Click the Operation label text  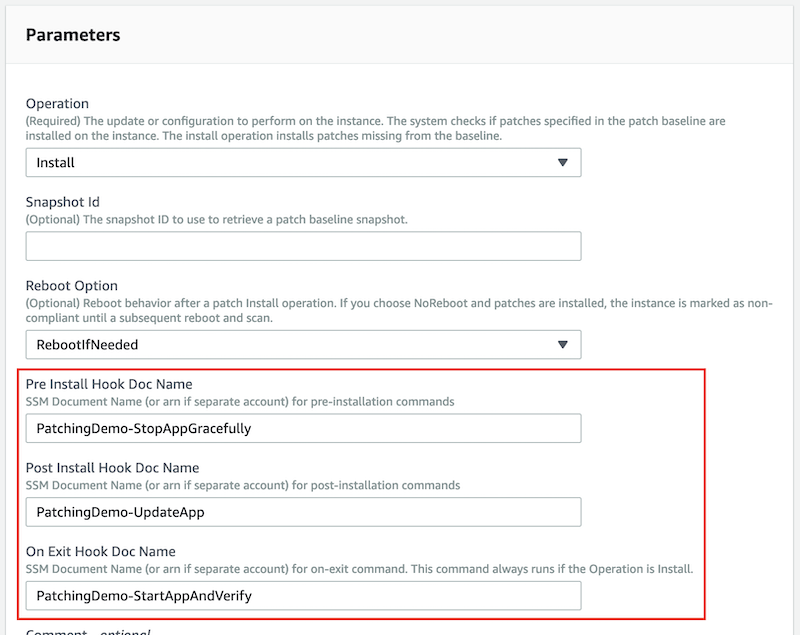(56, 104)
